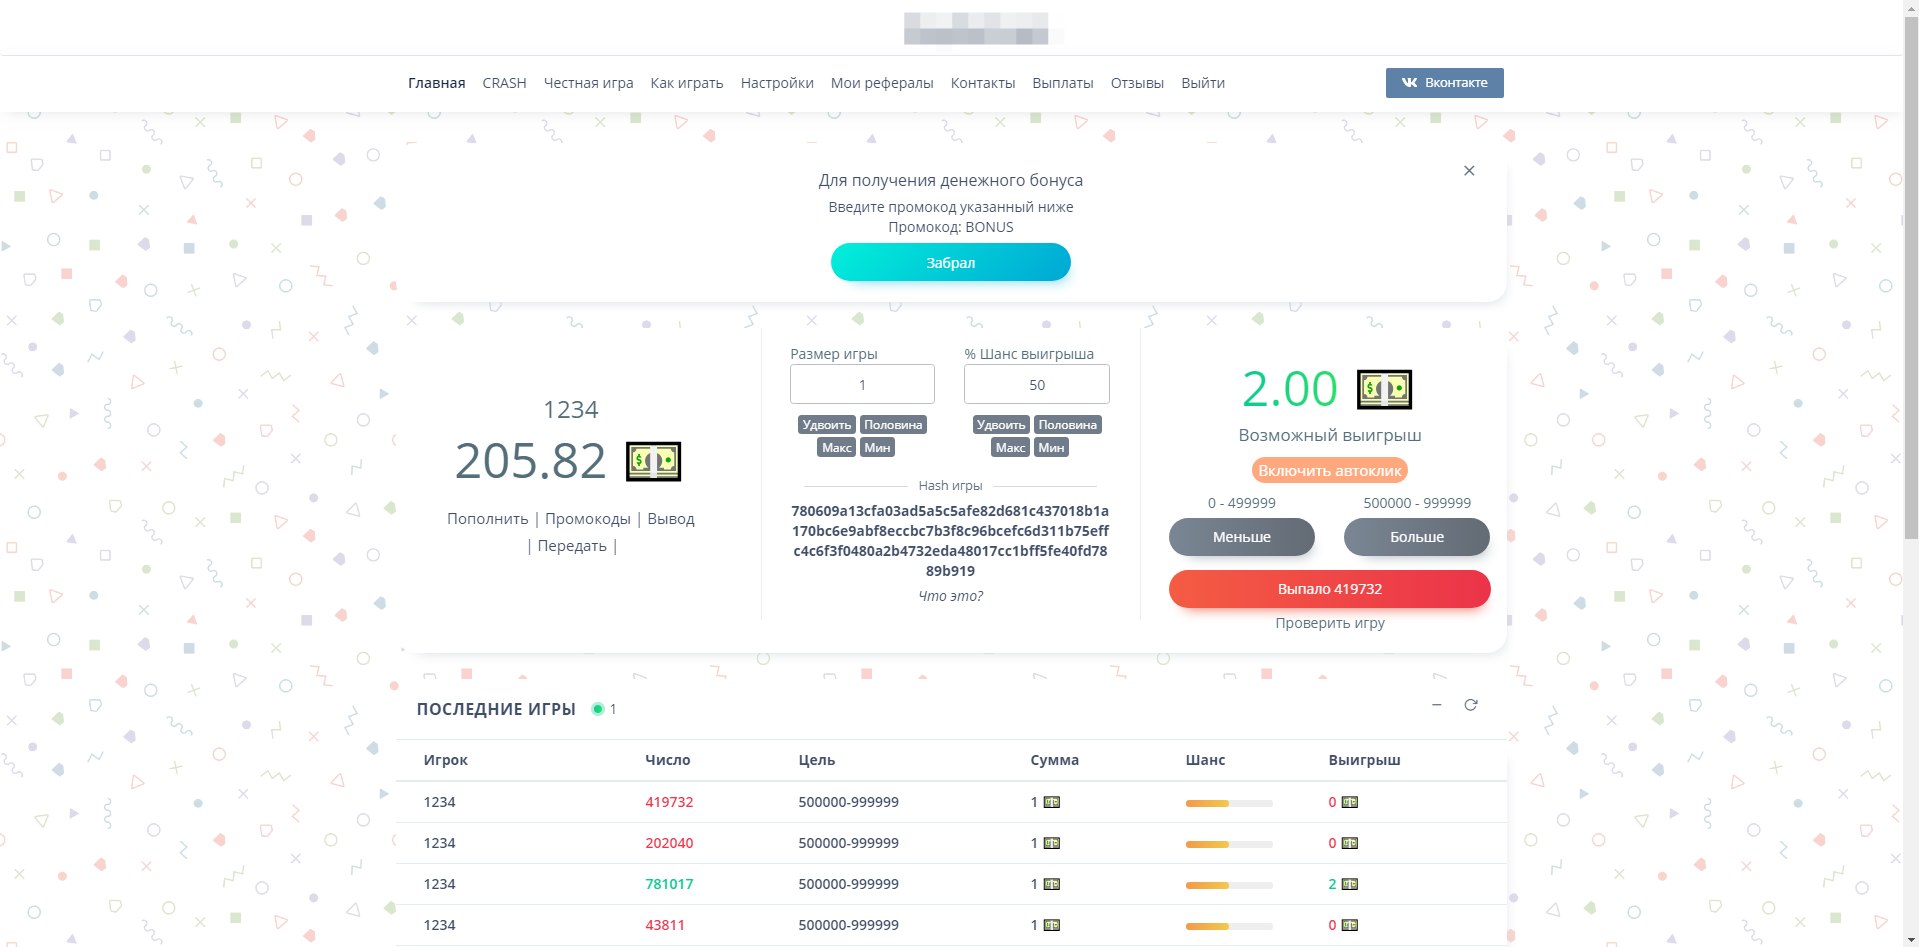Focus the % Шанс выигрыша input
This screenshot has height=947, width=1919.
coord(1036,385)
